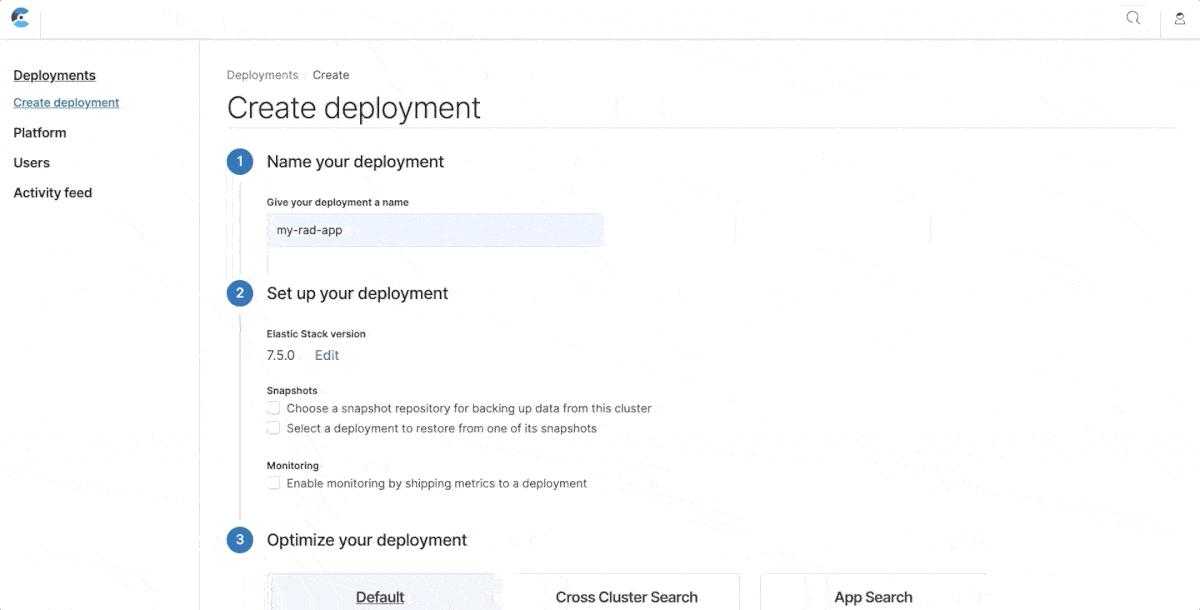Choose the Default deployment template
1200x610 pixels.
pyautogui.click(x=380, y=591)
